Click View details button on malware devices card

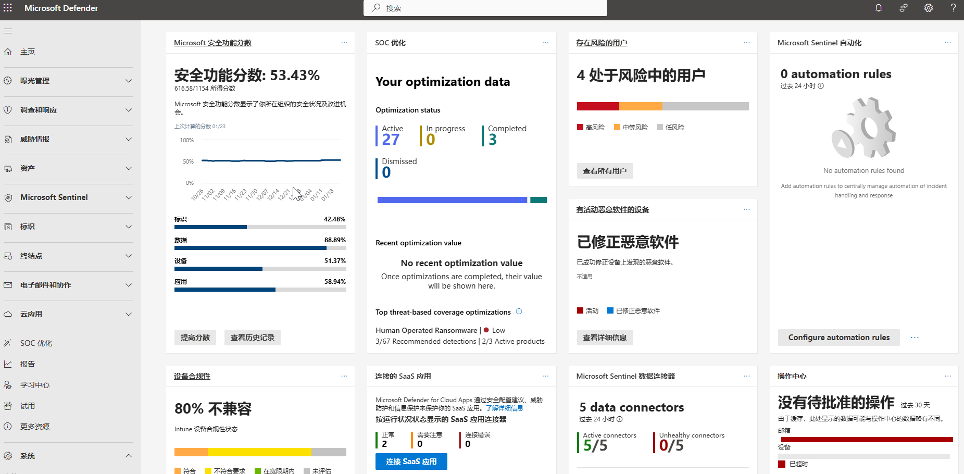[604, 337]
